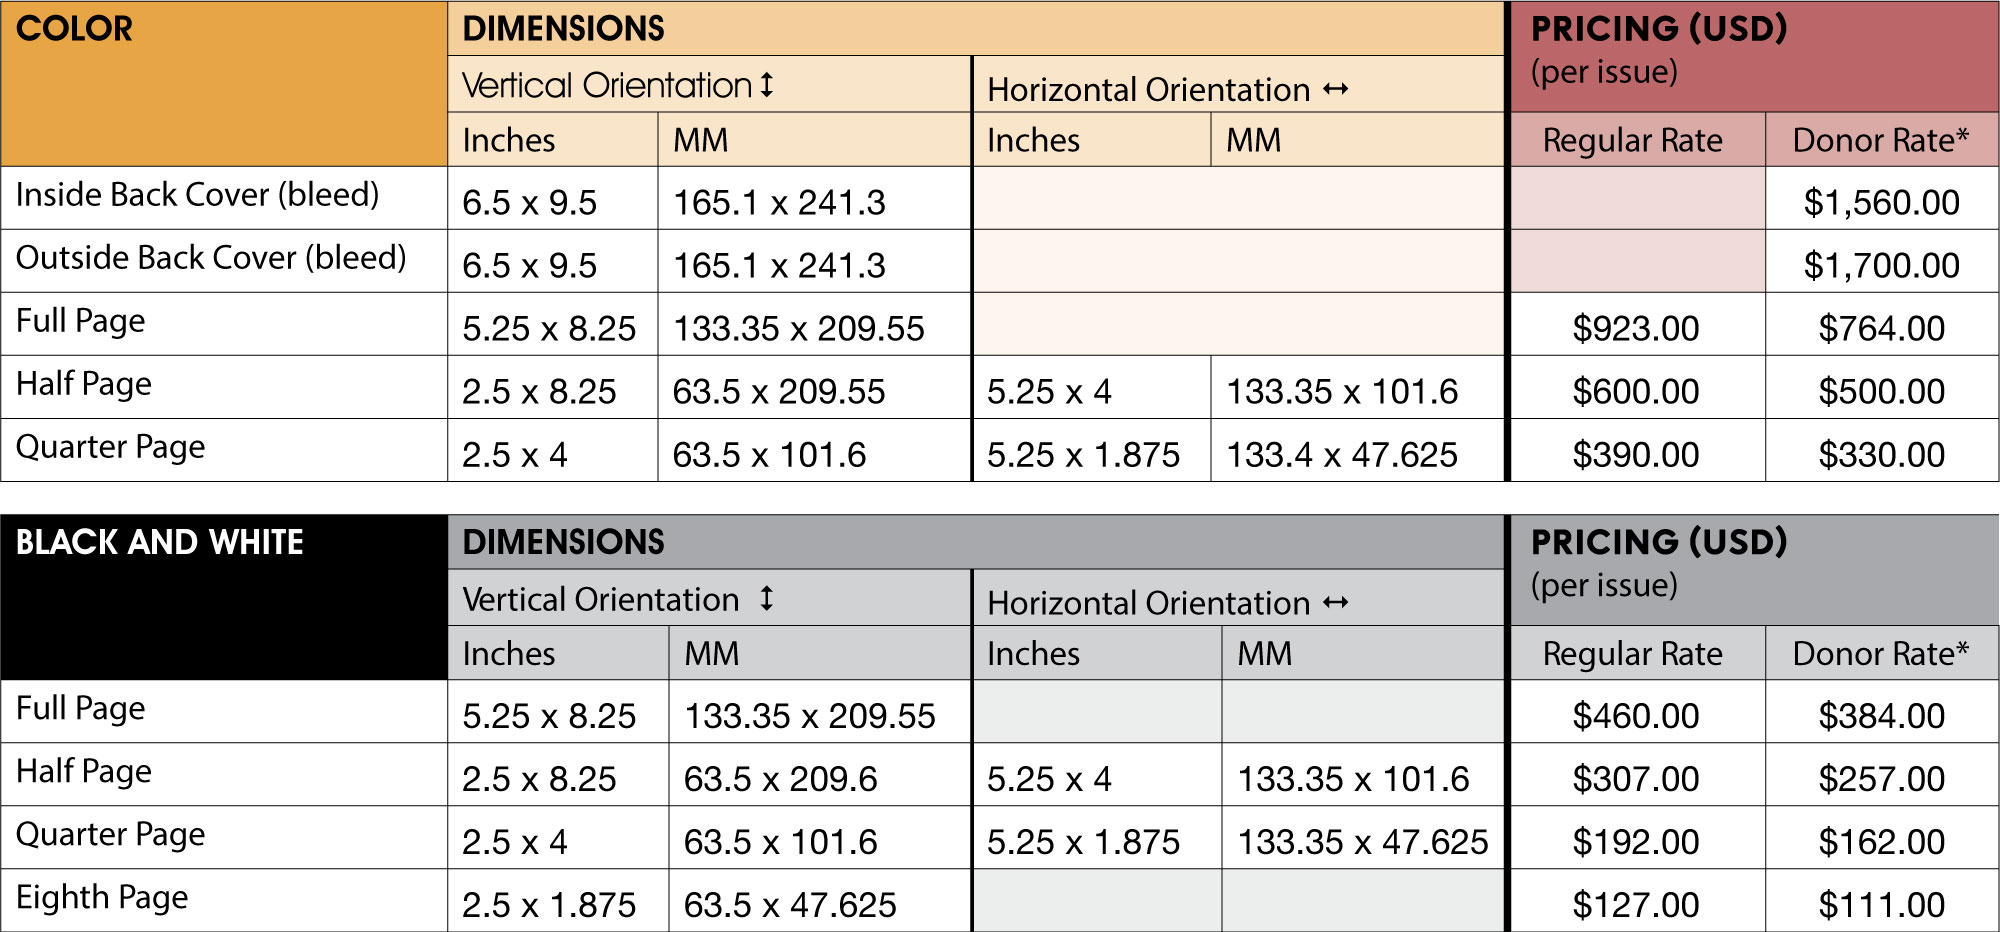
Task: Click the vertical arrow icon in Color table
Action: click(x=767, y=84)
